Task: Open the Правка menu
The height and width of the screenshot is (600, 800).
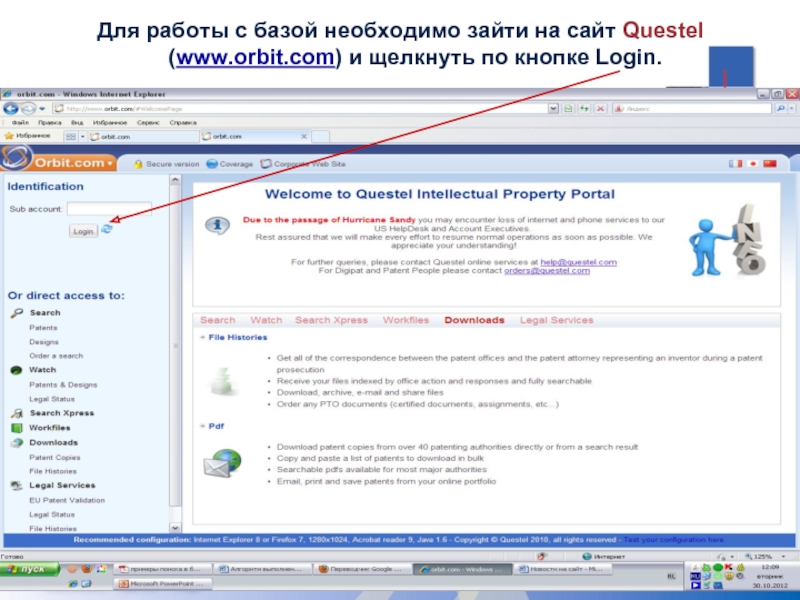Action: pos(49,122)
